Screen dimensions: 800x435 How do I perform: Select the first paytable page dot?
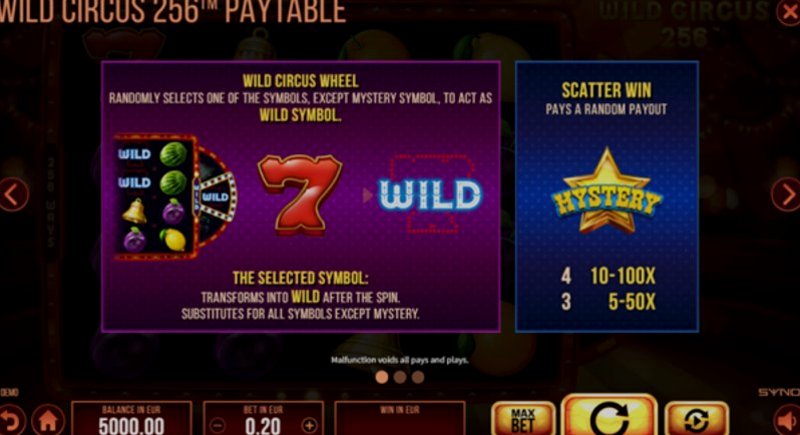[x=382, y=377]
